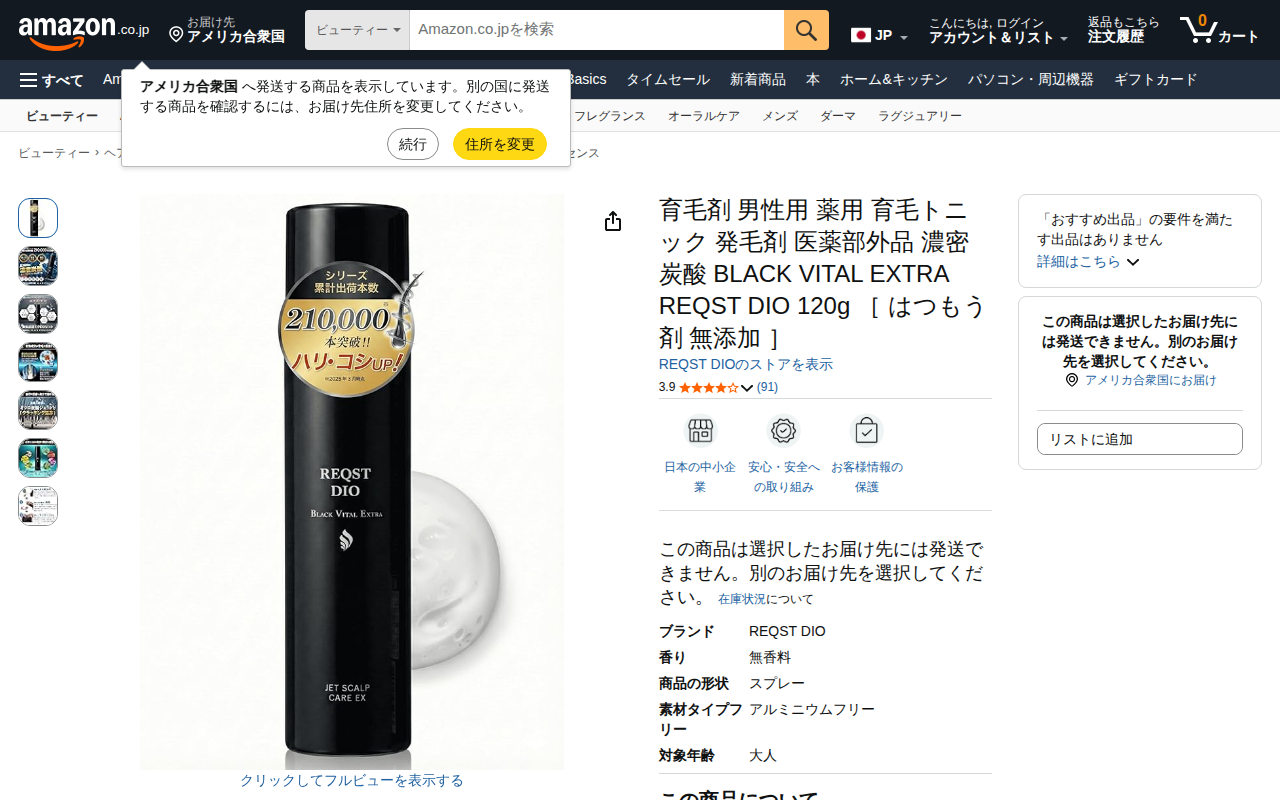Click the 日本の中小企業 storefront icon
The width and height of the screenshot is (1280, 800).
pos(700,431)
